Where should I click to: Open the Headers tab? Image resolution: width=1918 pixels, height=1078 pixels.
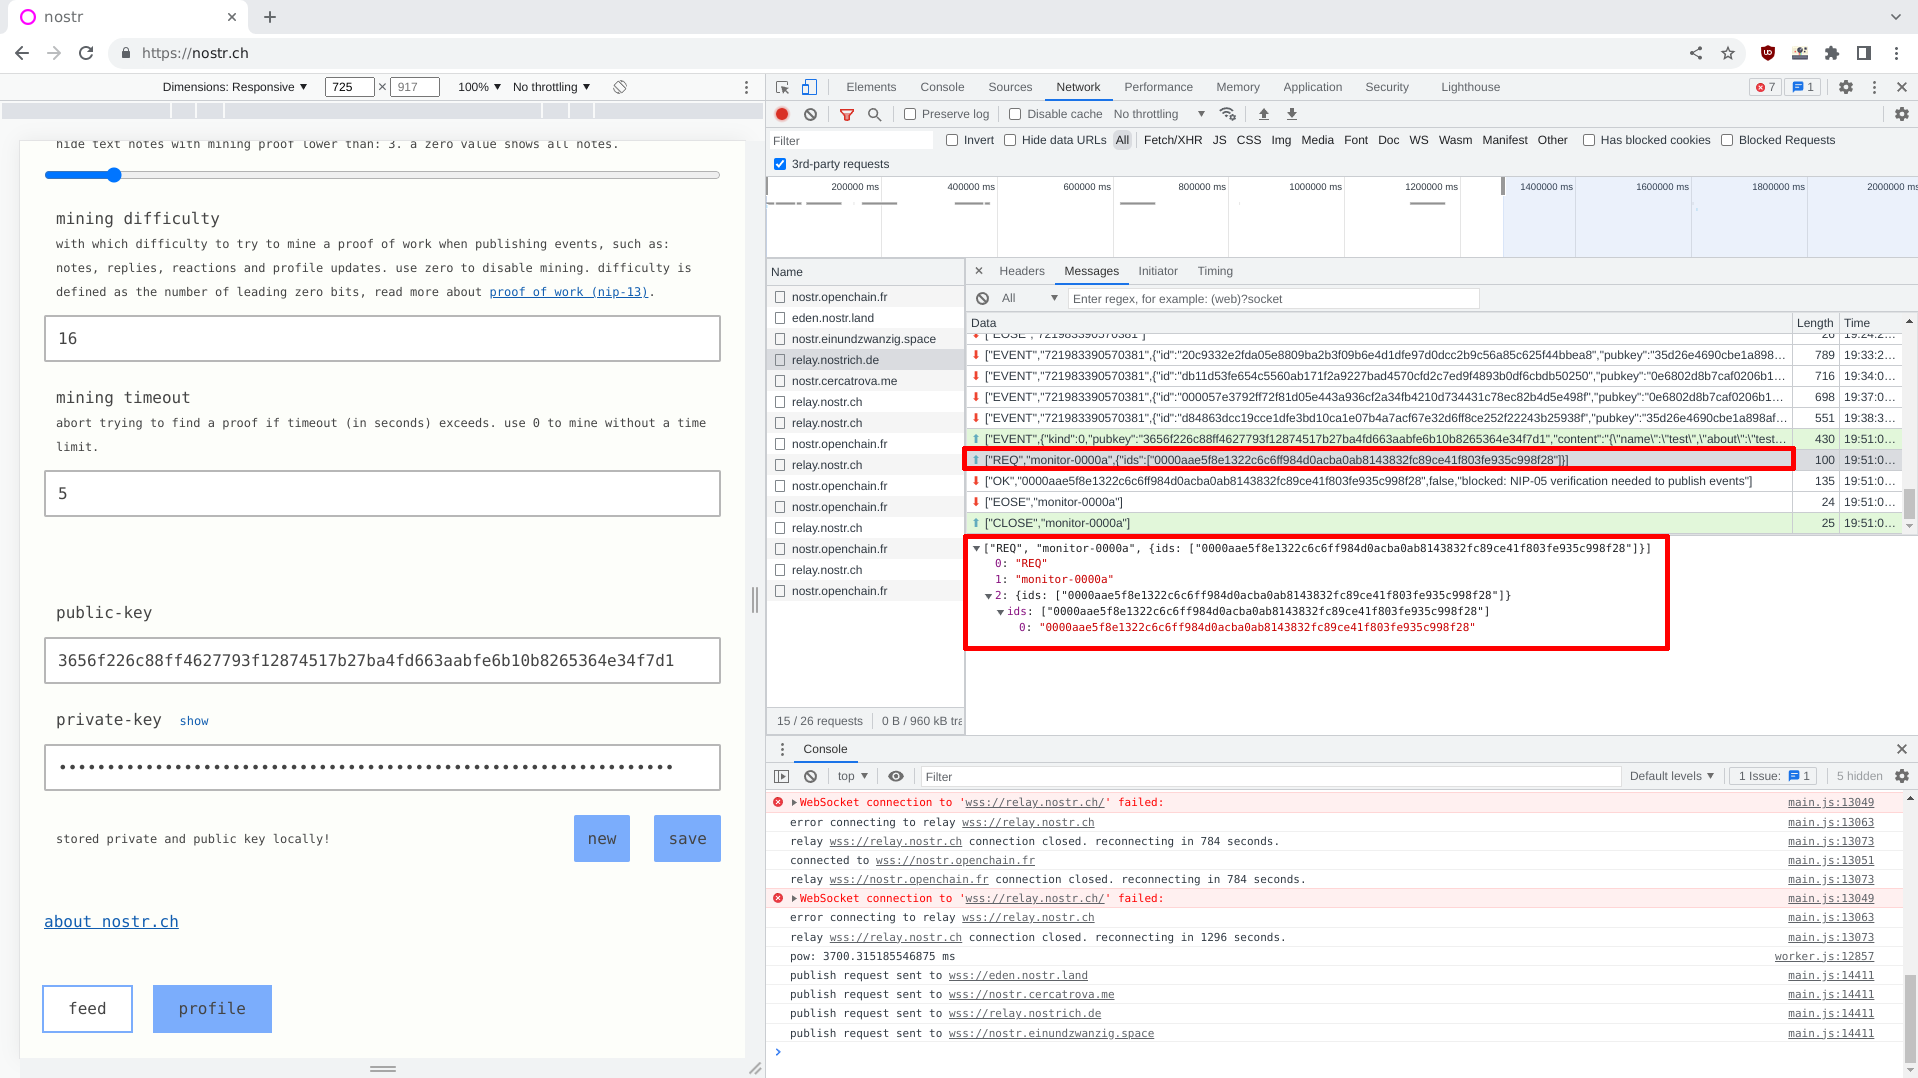[x=1021, y=271]
